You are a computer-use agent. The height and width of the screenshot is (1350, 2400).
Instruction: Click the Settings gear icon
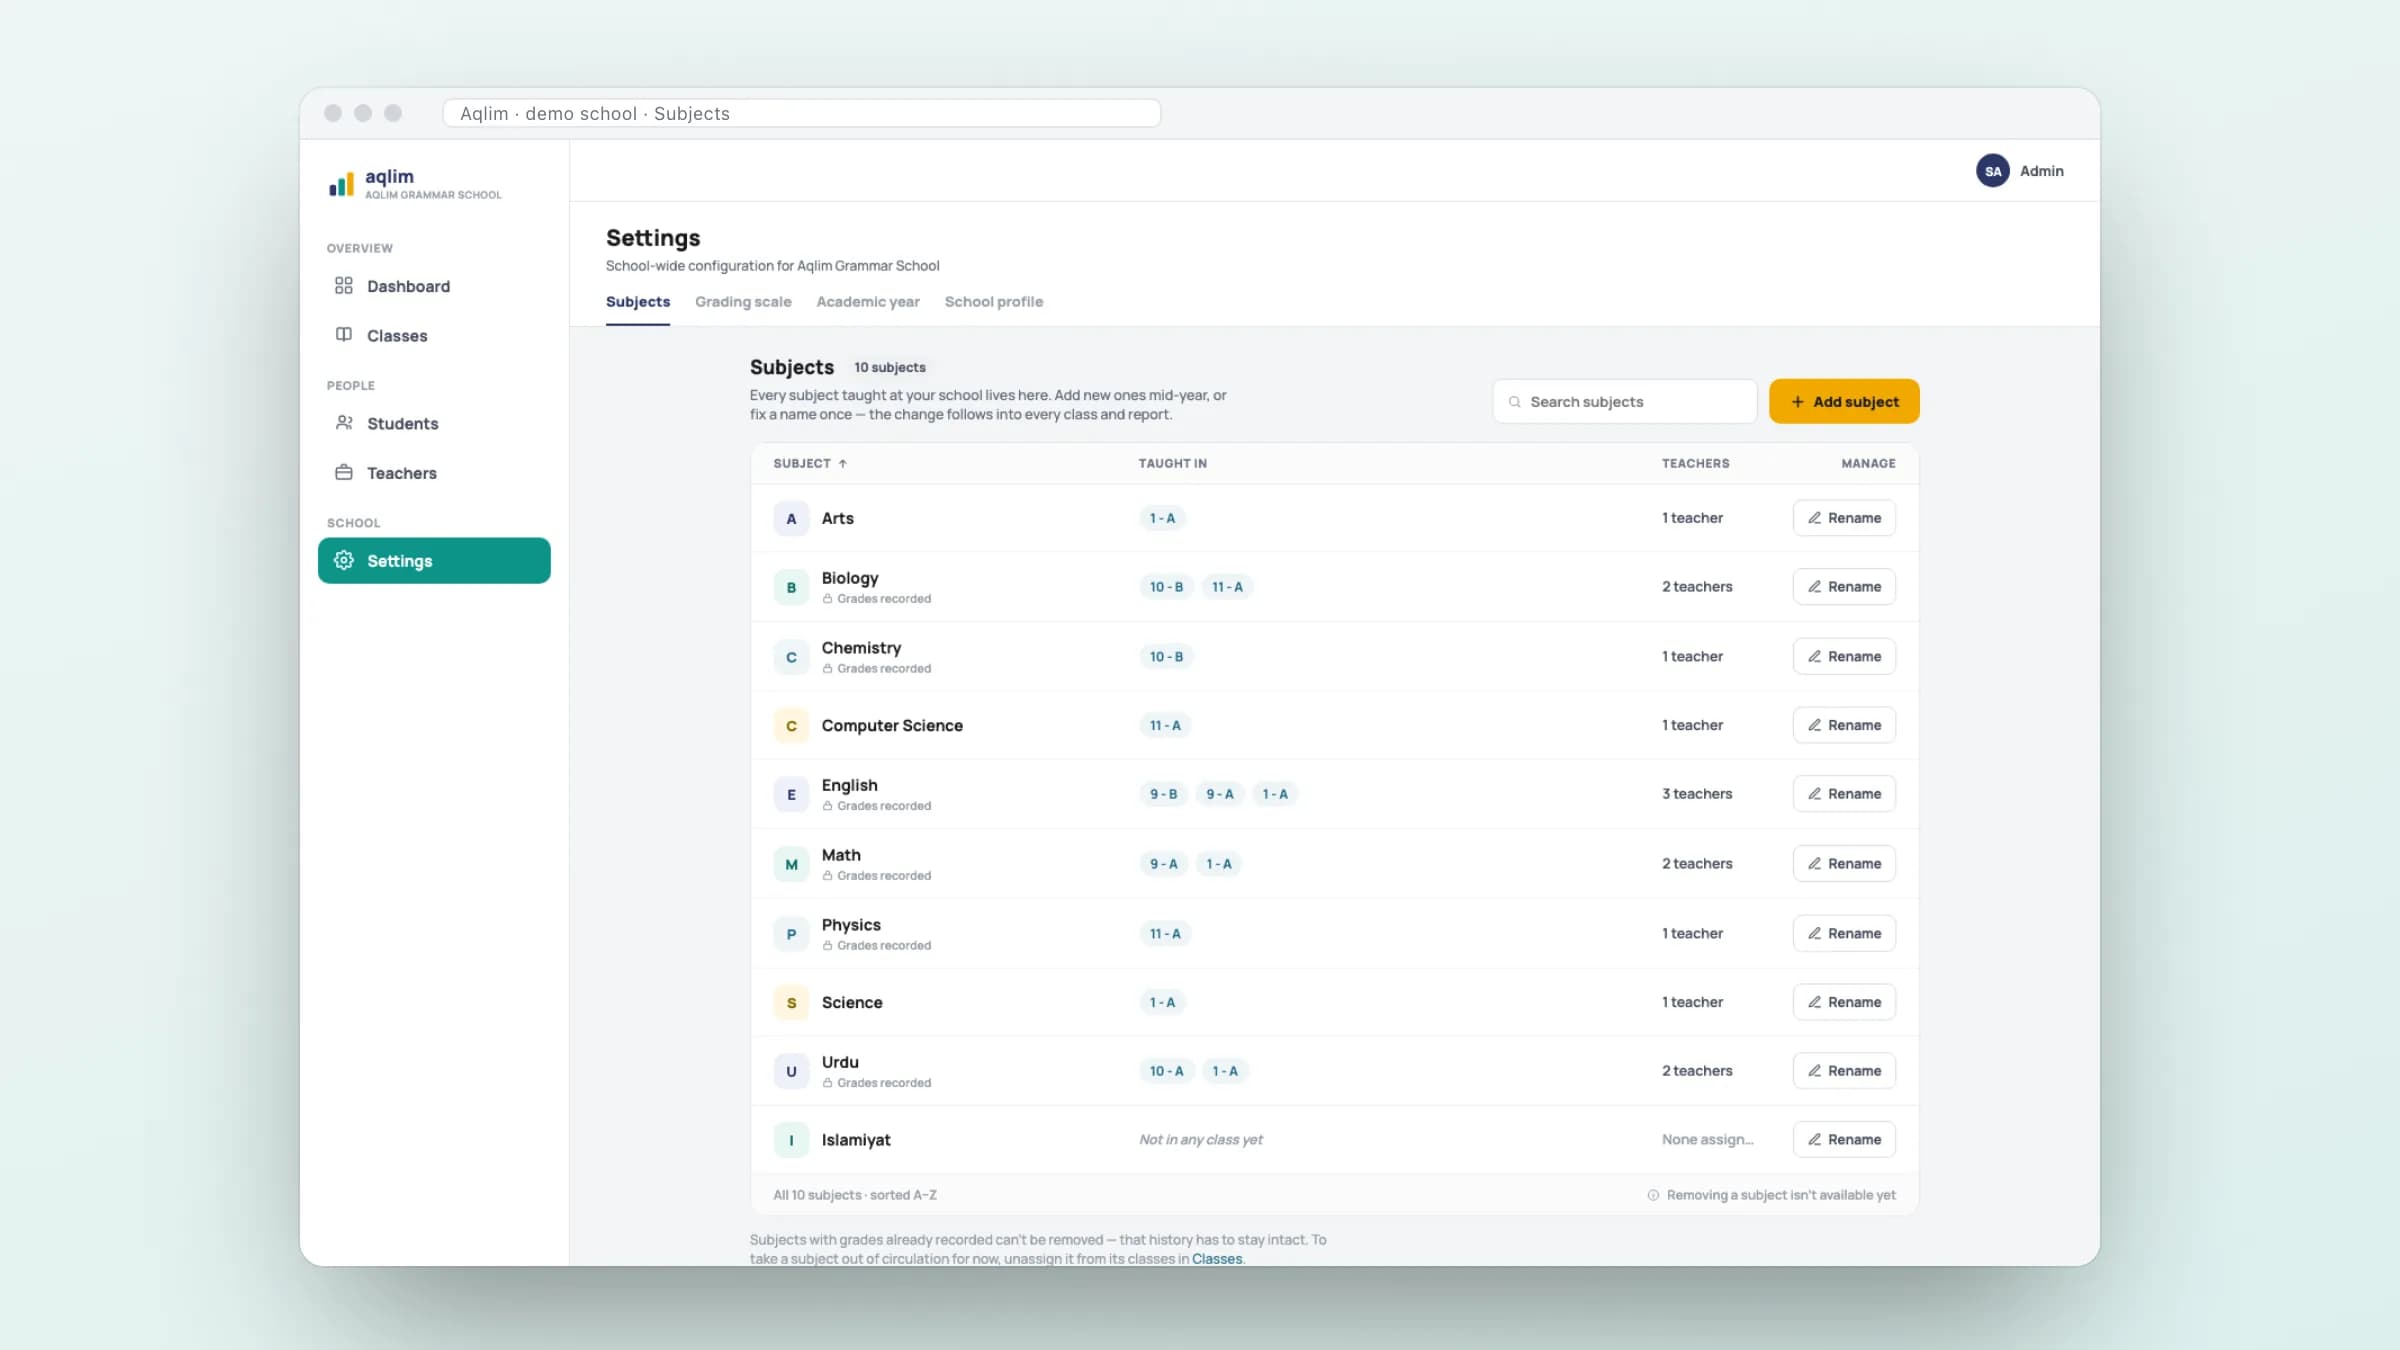click(344, 560)
